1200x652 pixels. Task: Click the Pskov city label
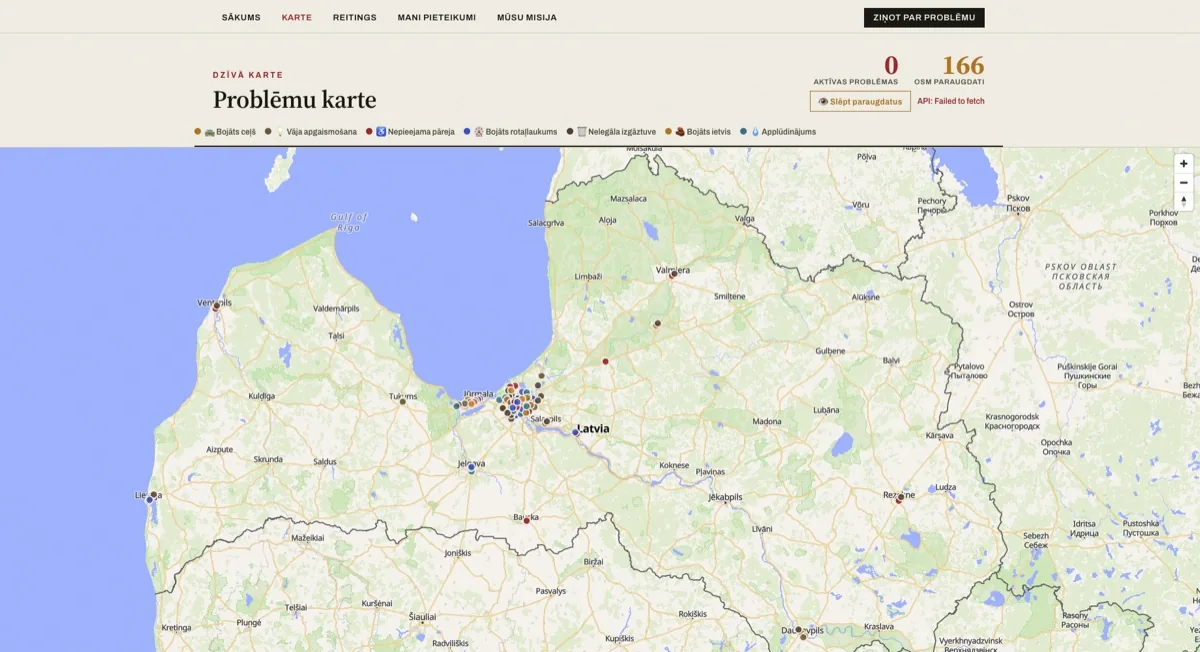click(1018, 203)
